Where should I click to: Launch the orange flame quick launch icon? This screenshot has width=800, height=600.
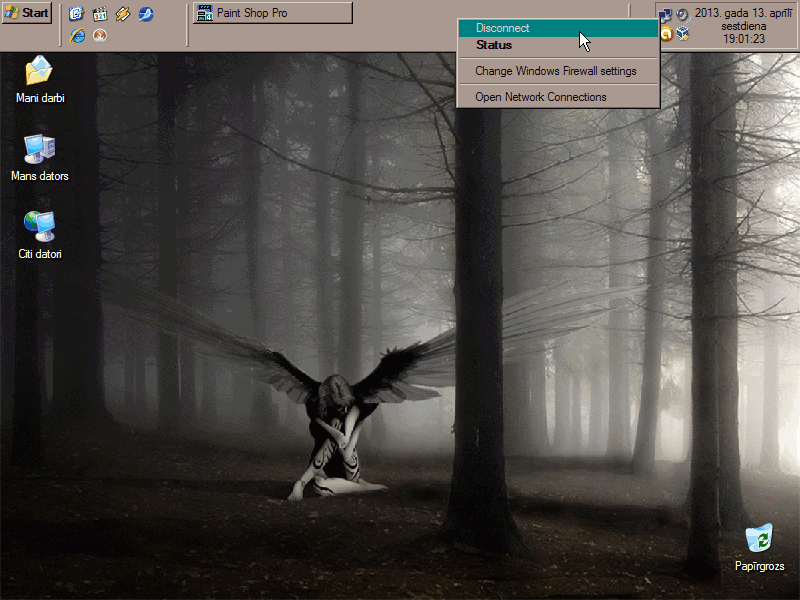click(100, 35)
